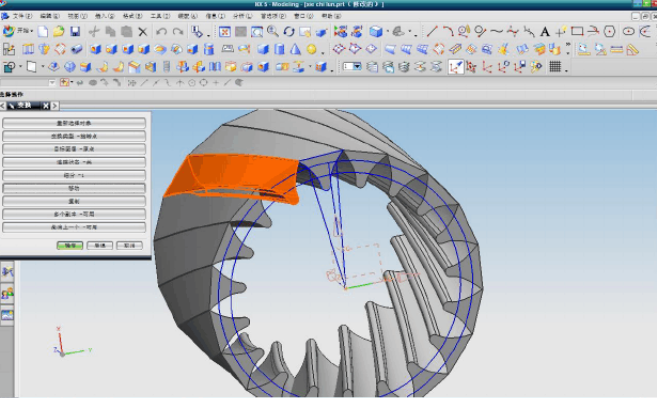Select the yellow Sphere primitive icon
This screenshot has width=657, height=398.
pyautogui.click(x=311, y=49)
